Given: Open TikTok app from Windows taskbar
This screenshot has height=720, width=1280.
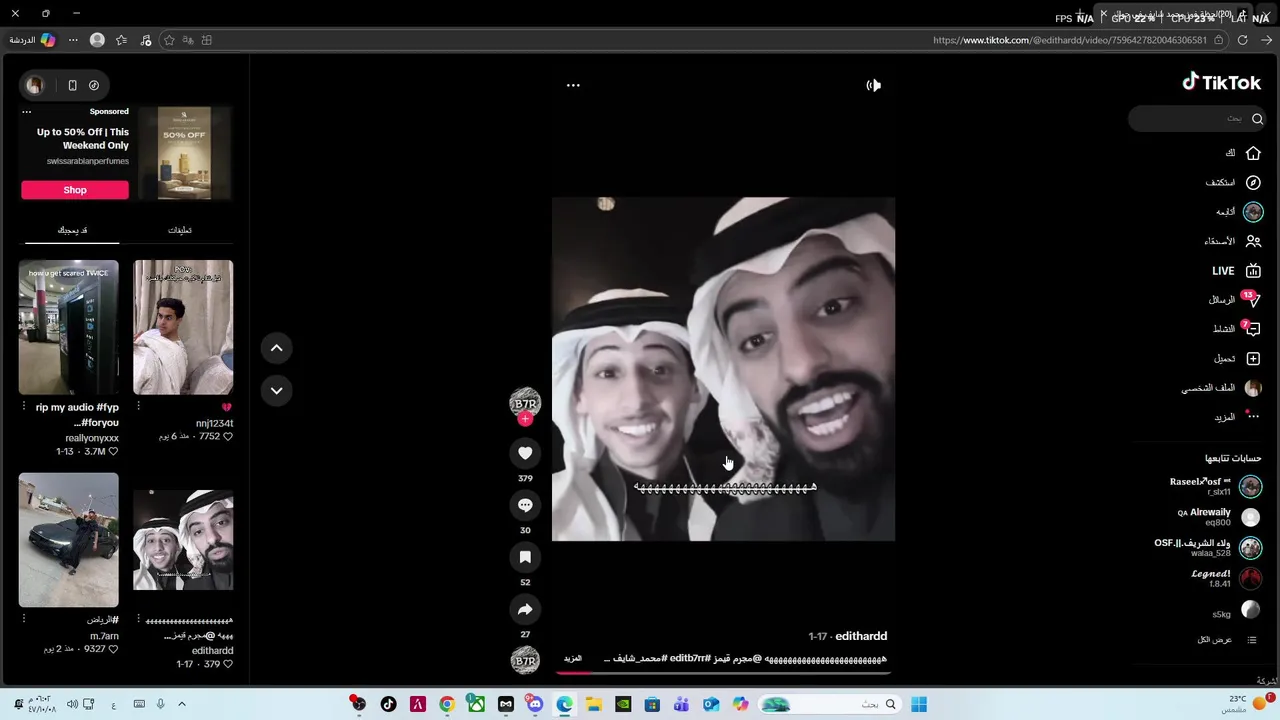Looking at the screenshot, I should (x=388, y=704).
